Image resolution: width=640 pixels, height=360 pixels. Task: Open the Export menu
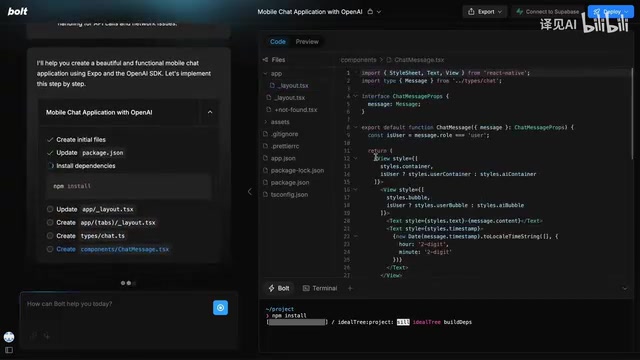(x=484, y=11)
